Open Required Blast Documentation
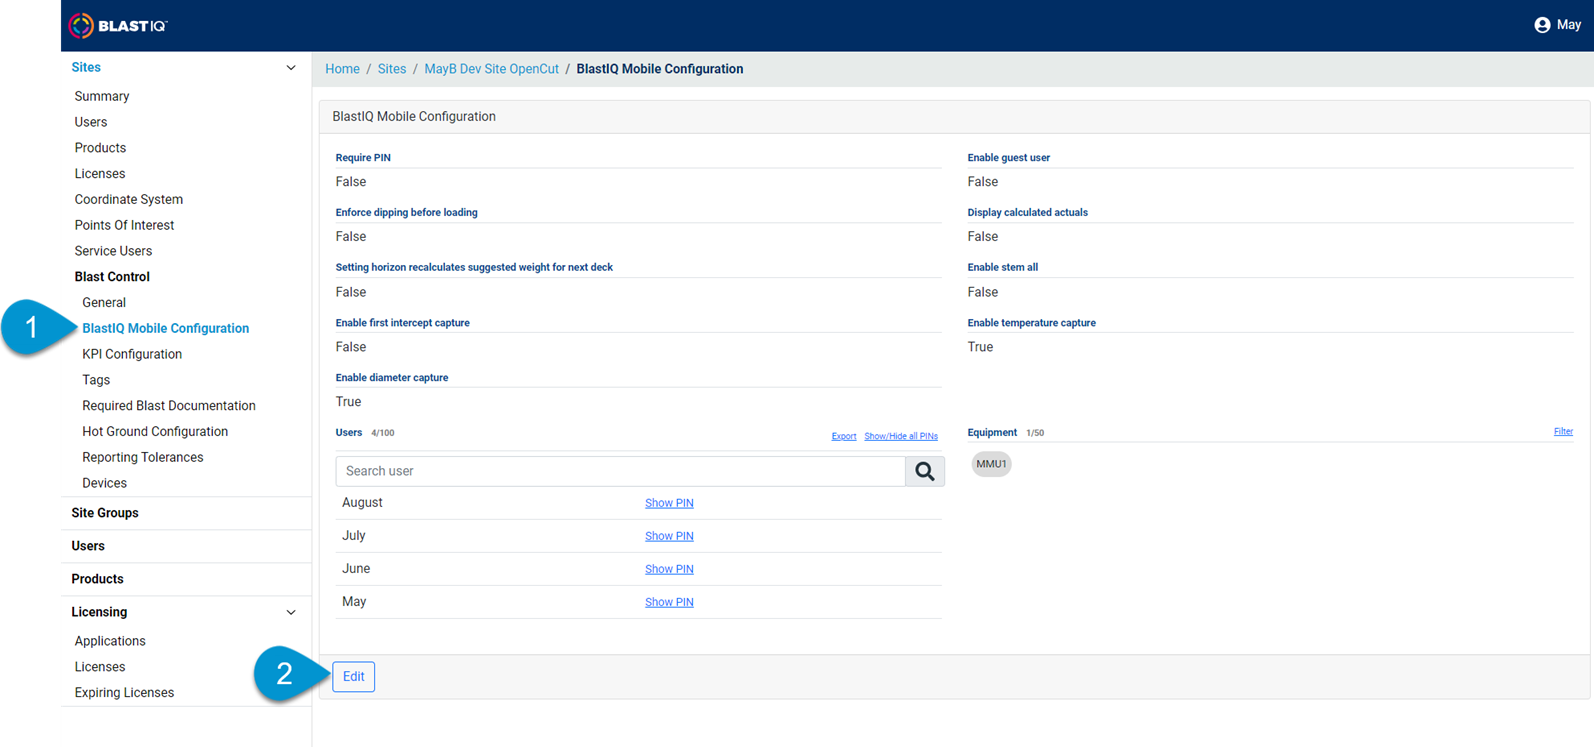 pyautogui.click(x=169, y=406)
